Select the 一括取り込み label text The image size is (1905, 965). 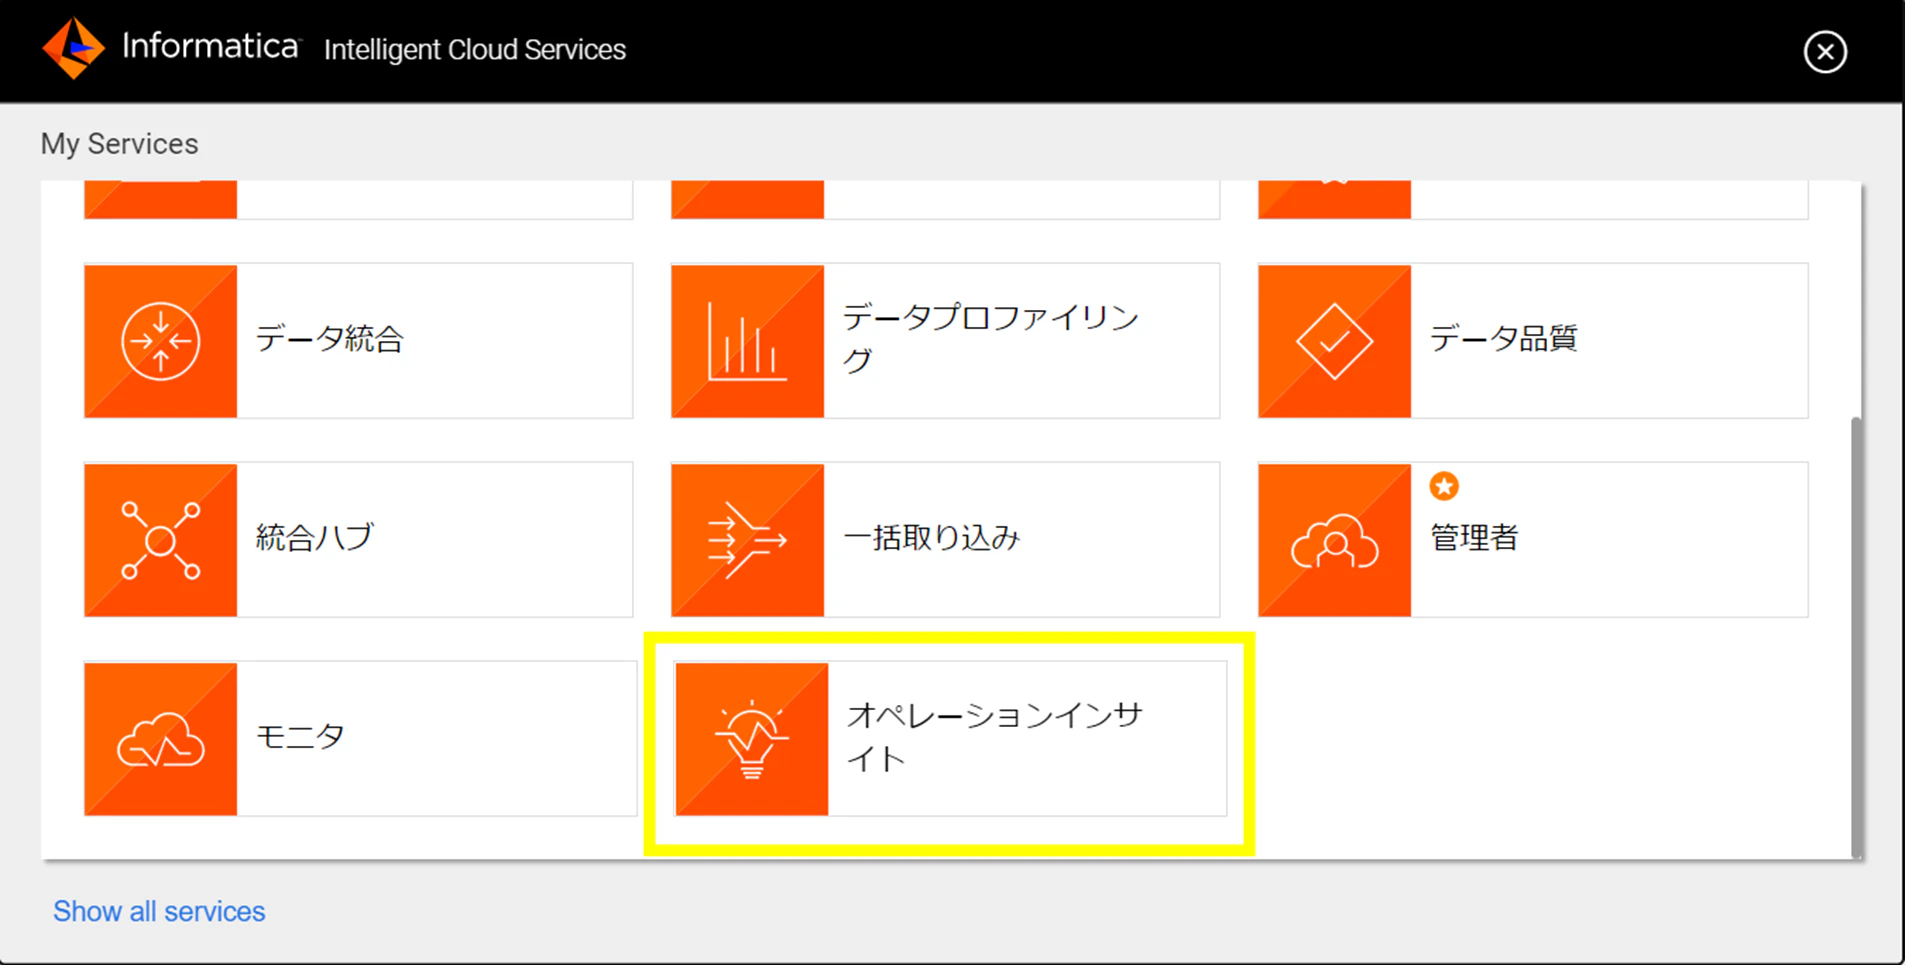tap(932, 538)
